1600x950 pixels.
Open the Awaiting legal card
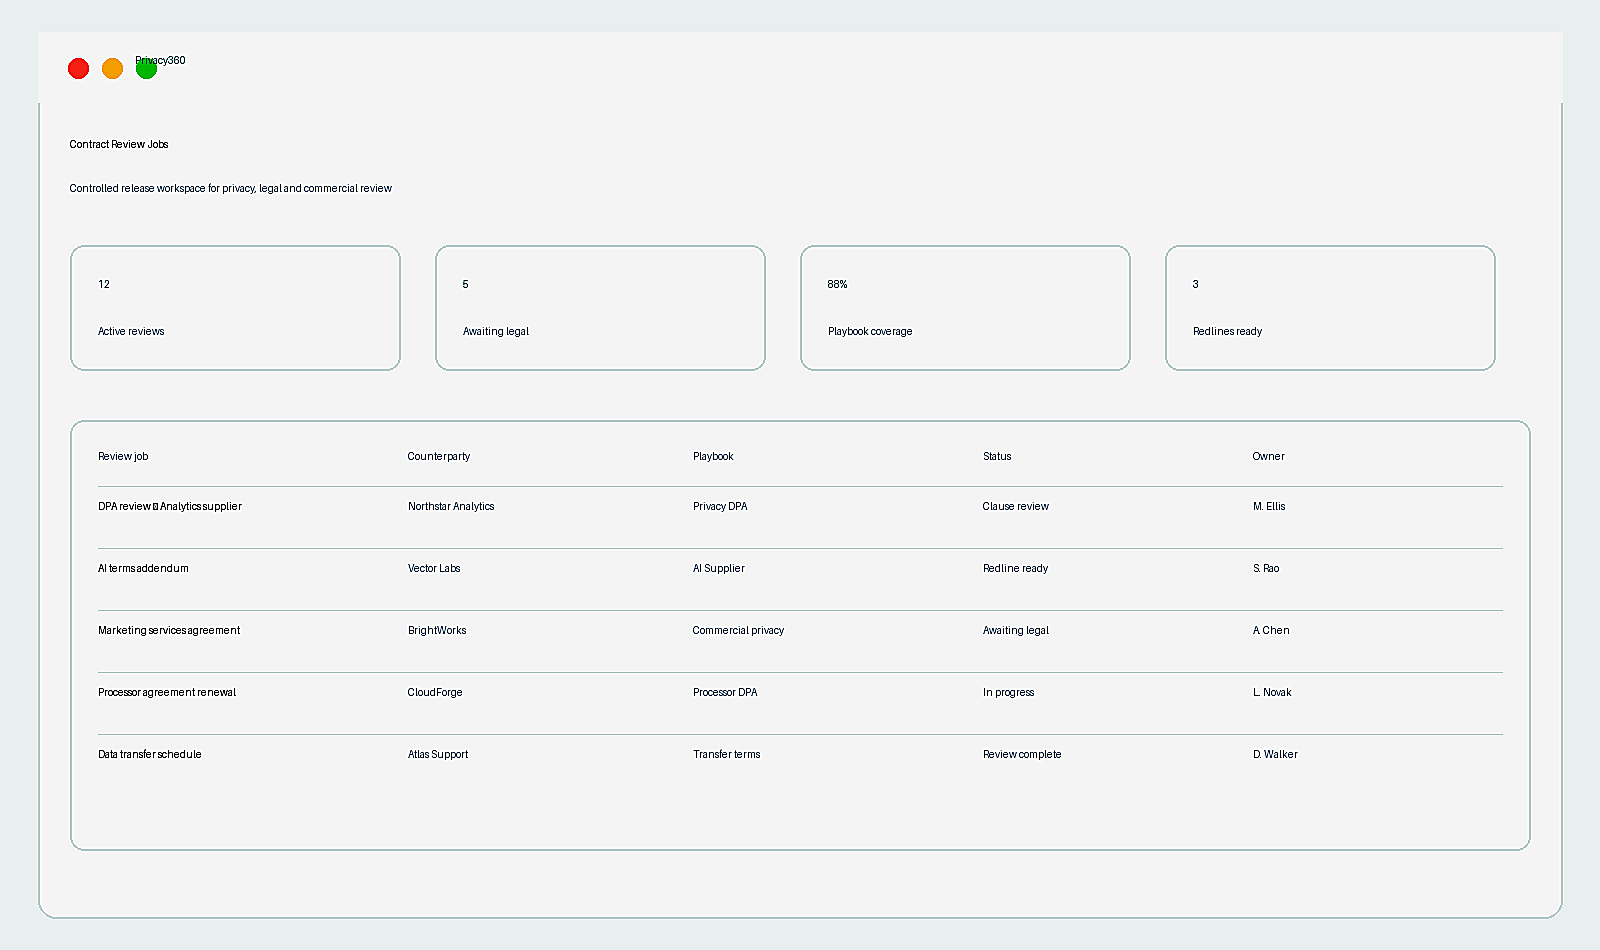600,308
